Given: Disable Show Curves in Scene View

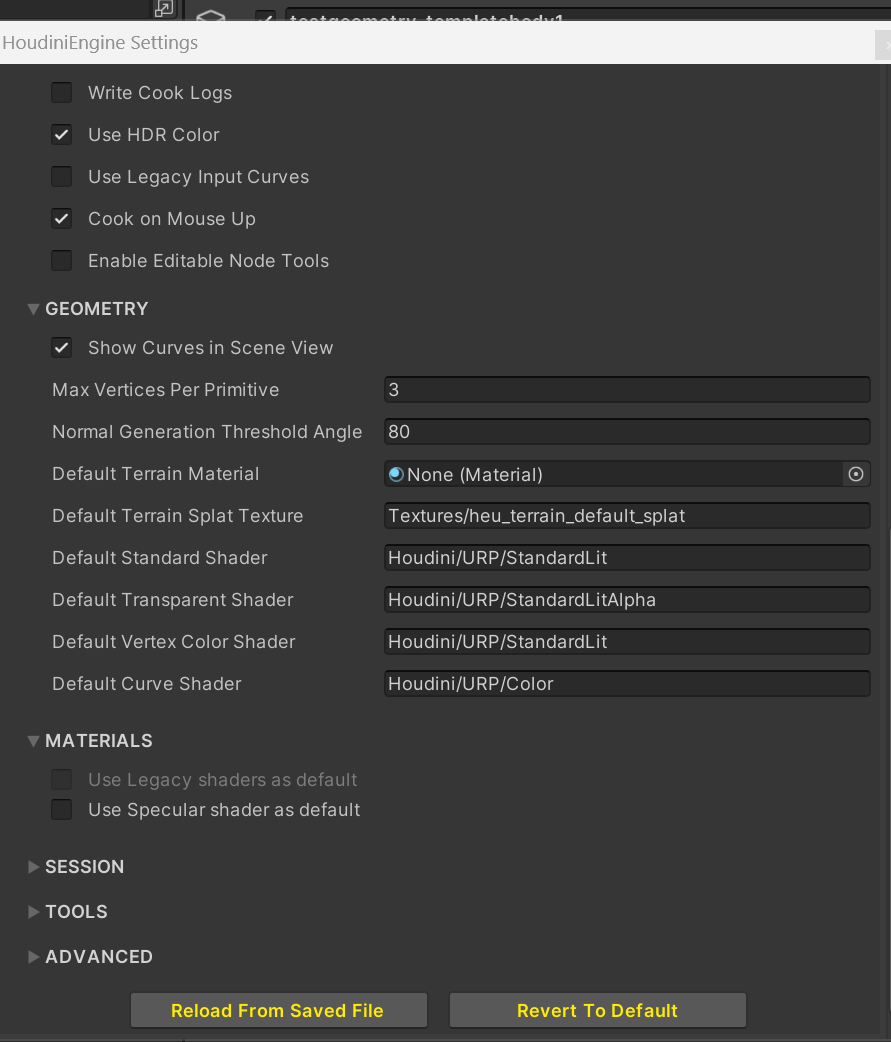Looking at the screenshot, I should click(x=61, y=347).
